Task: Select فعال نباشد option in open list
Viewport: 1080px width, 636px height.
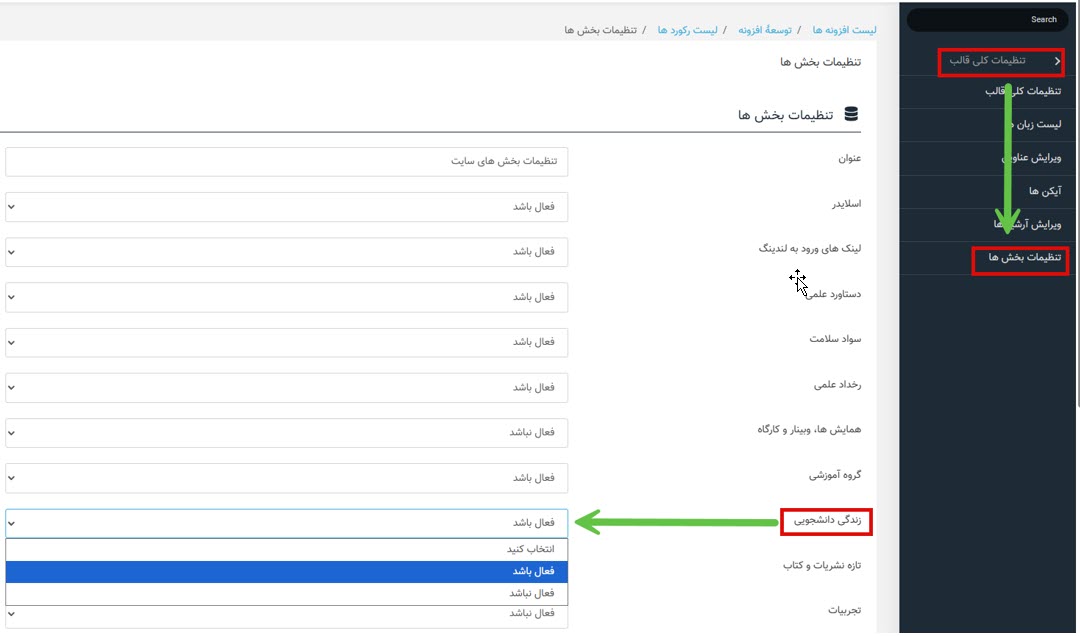Action: click(x=286, y=593)
